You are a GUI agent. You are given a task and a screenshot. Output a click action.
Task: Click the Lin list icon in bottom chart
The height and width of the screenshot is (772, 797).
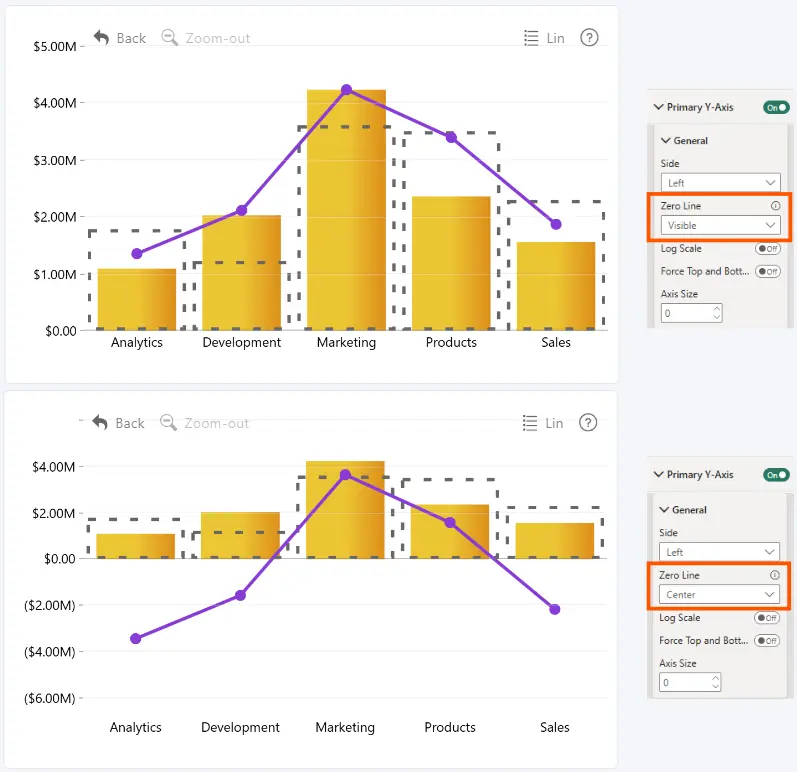tap(530, 423)
